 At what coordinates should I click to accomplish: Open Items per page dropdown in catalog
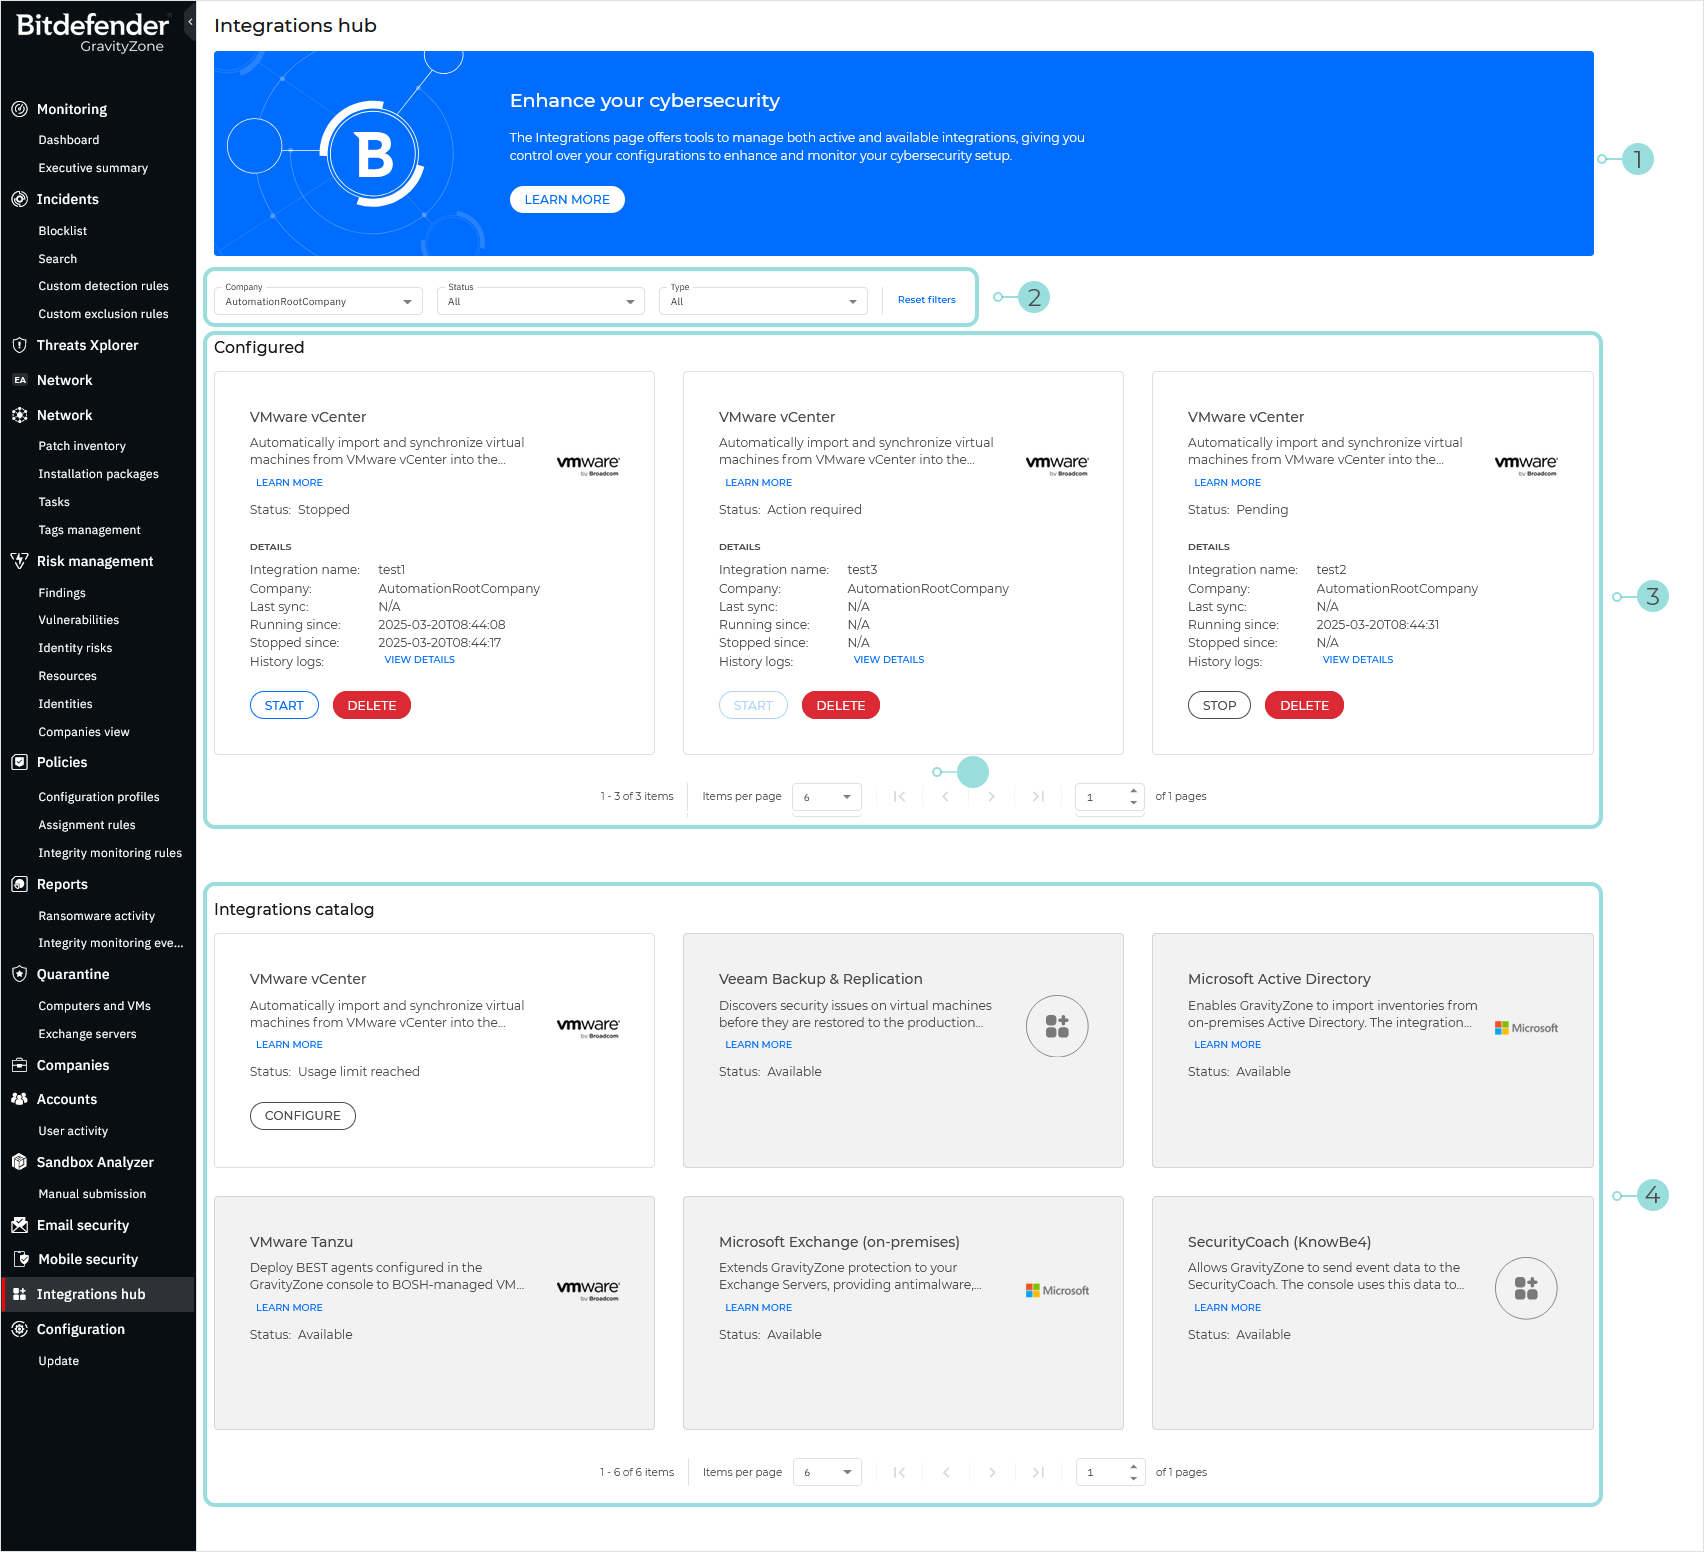[x=827, y=1472]
